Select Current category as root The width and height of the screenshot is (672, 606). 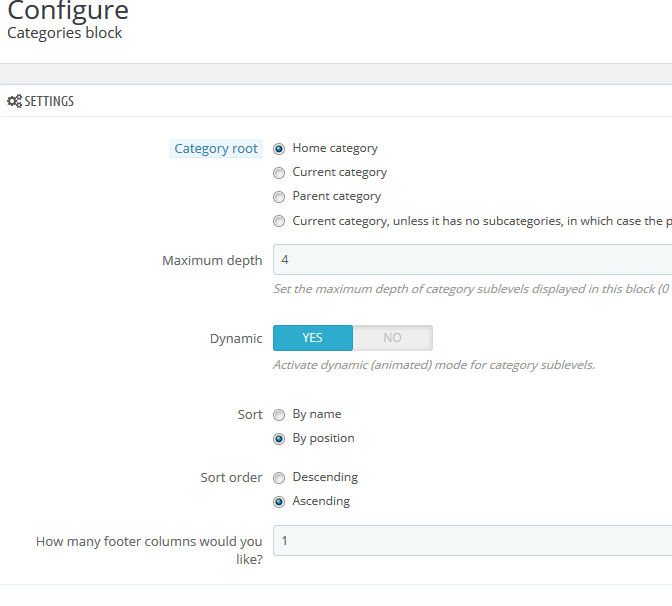279,173
